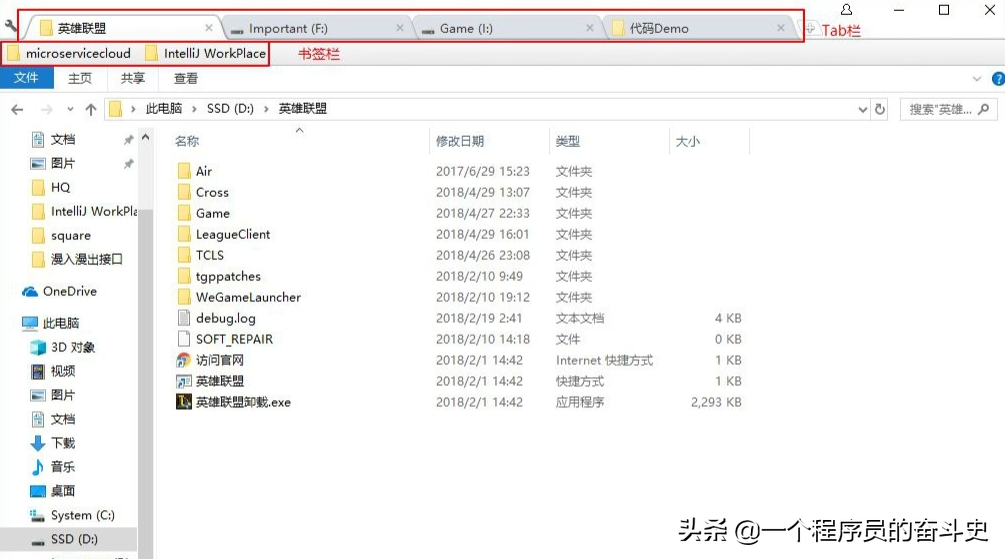Sort by the 修改日期 column header
Image resolution: width=1005 pixels, height=559 pixels.
coord(460,141)
